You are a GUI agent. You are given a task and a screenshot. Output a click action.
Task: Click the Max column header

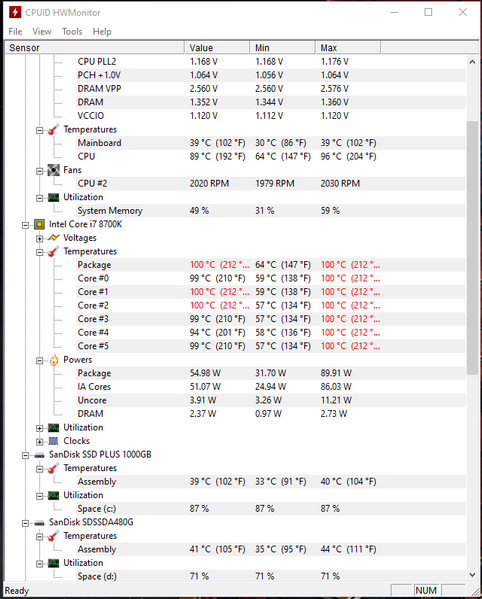tap(348, 48)
